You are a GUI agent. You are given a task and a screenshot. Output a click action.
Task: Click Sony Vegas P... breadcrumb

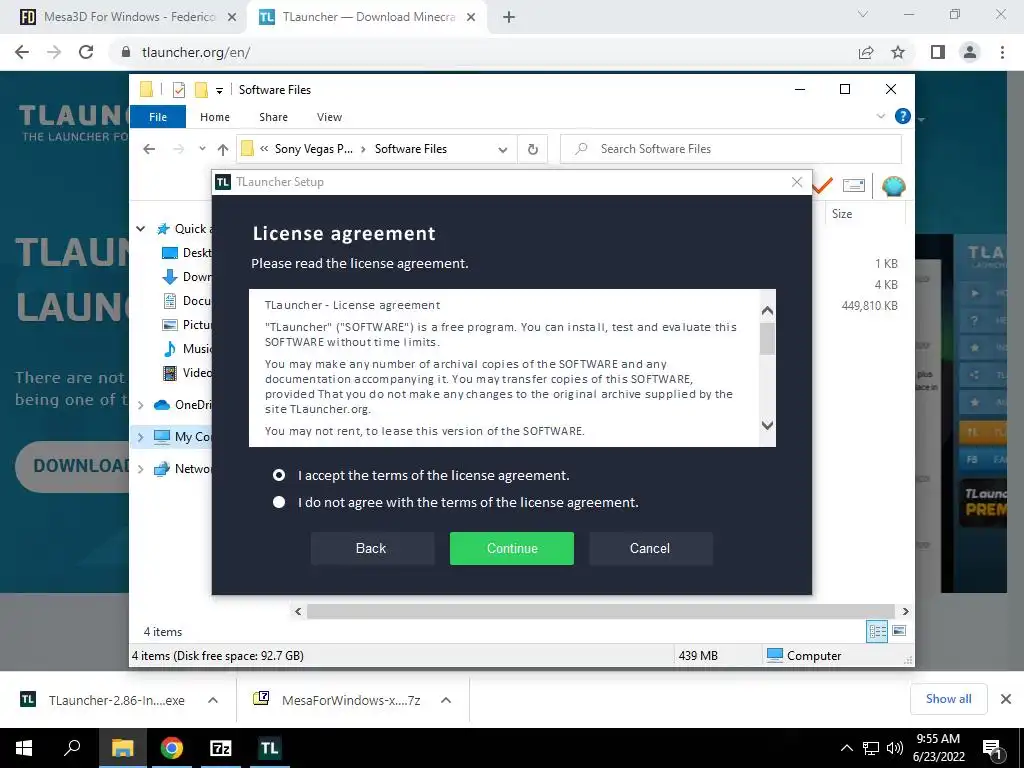[x=313, y=149]
